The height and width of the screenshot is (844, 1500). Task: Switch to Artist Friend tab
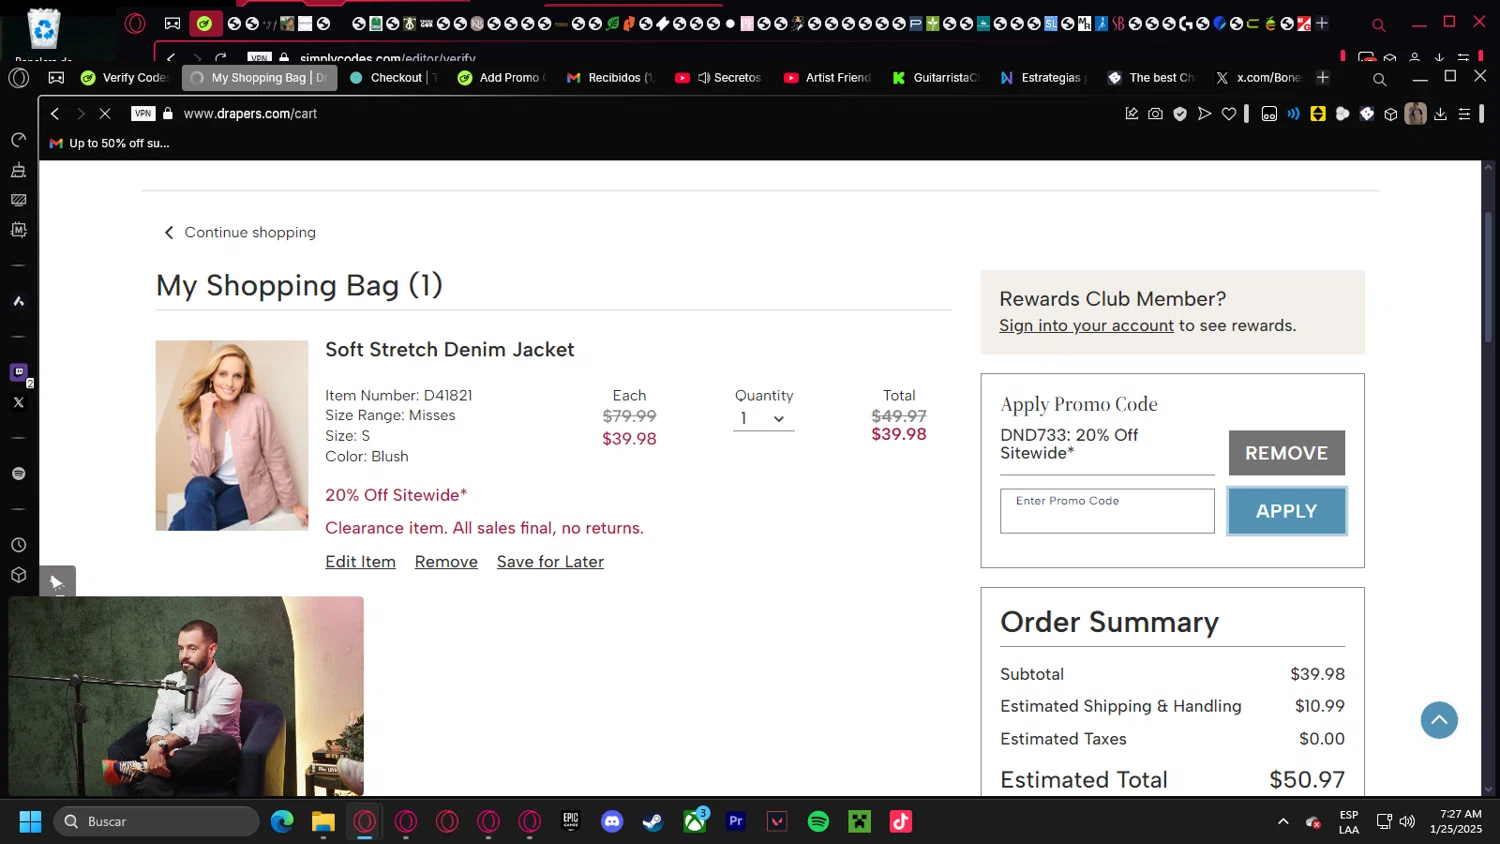pos(828,77)
